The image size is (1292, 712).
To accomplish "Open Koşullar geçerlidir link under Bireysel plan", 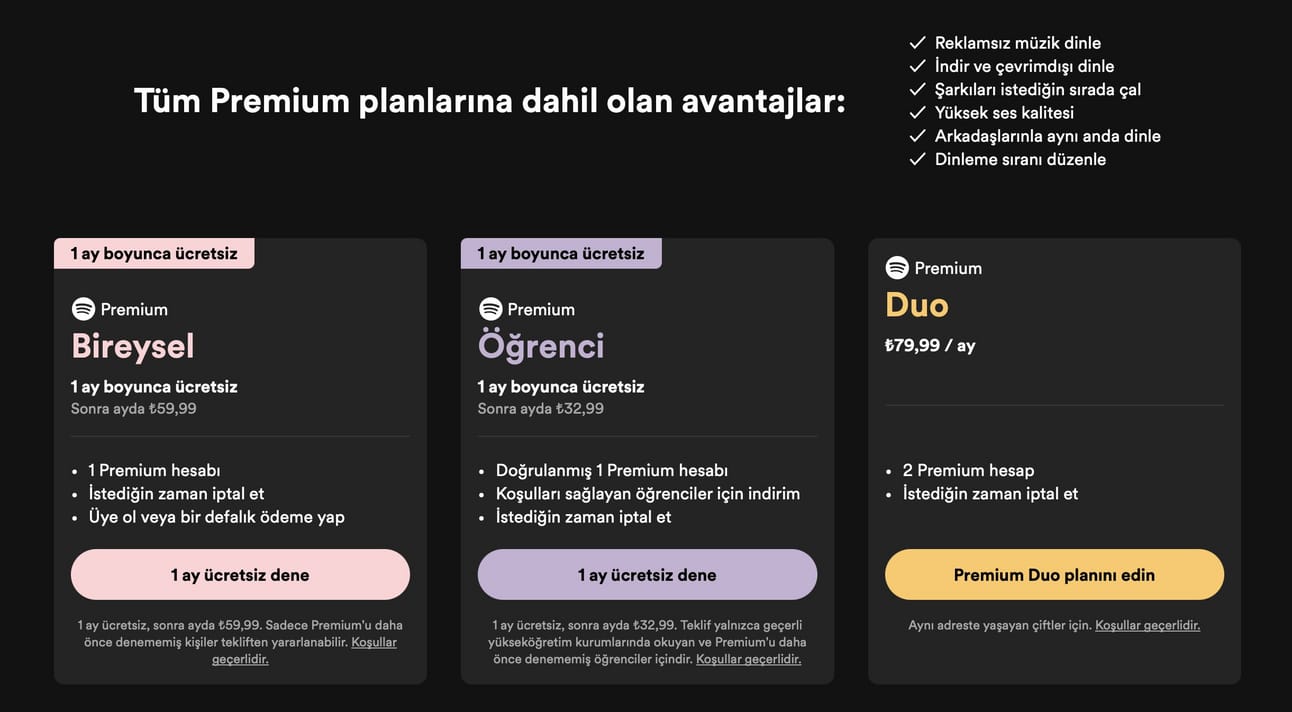I will 304,651.
